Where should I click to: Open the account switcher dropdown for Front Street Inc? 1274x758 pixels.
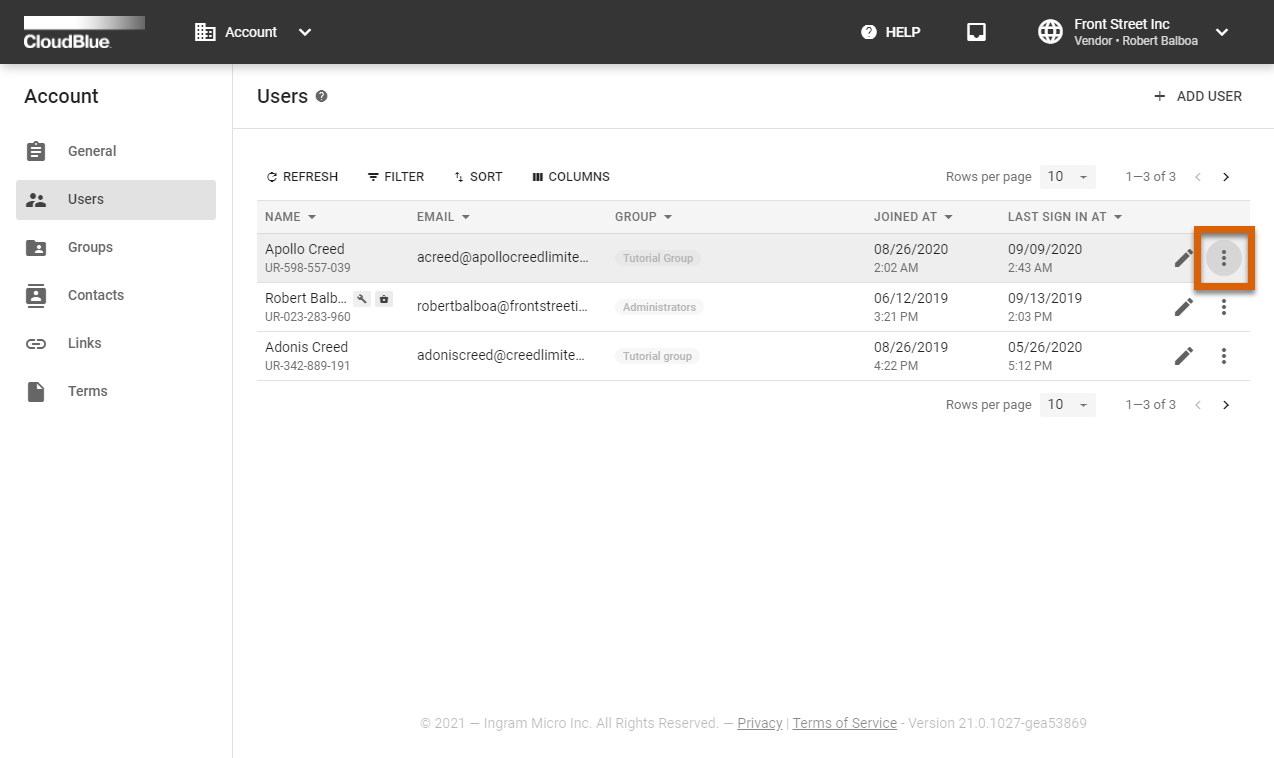click(1221, 31)
